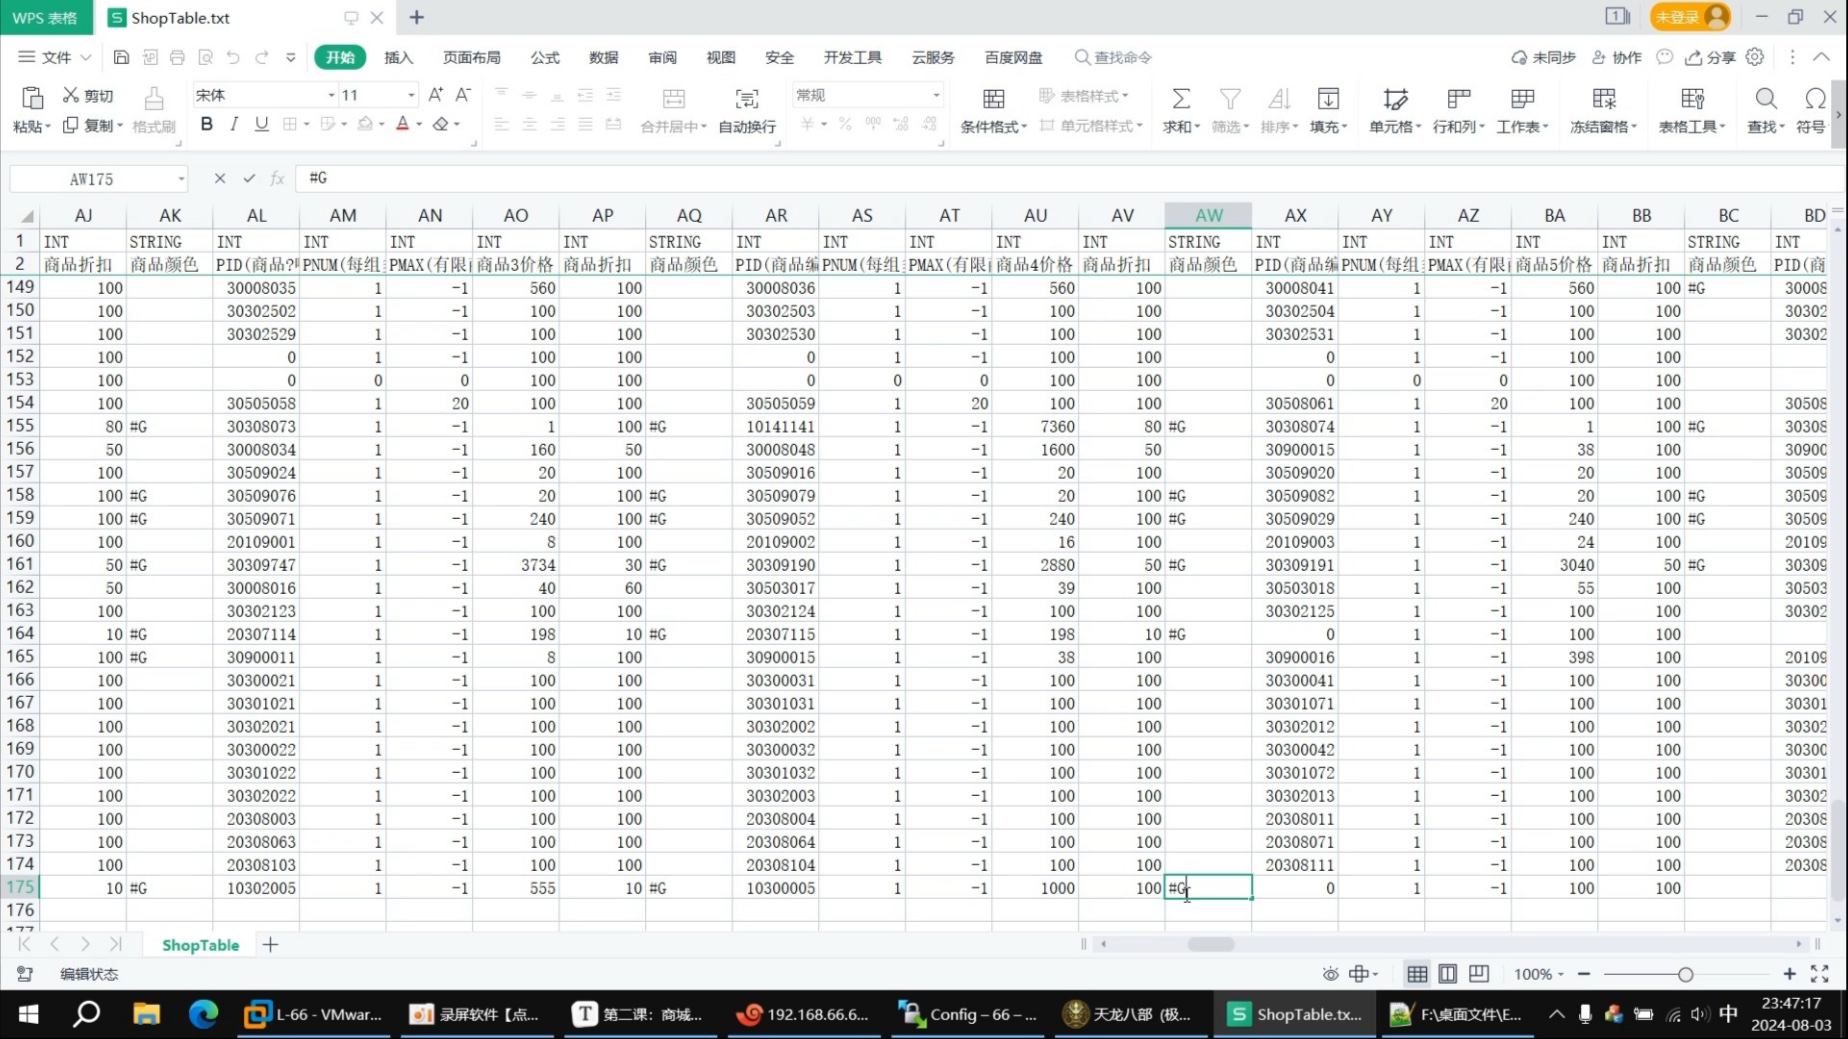Click the horizontal scrollbar thumb
This screenshot has width=1848, height=1039.
click(x=1210, y=944)
